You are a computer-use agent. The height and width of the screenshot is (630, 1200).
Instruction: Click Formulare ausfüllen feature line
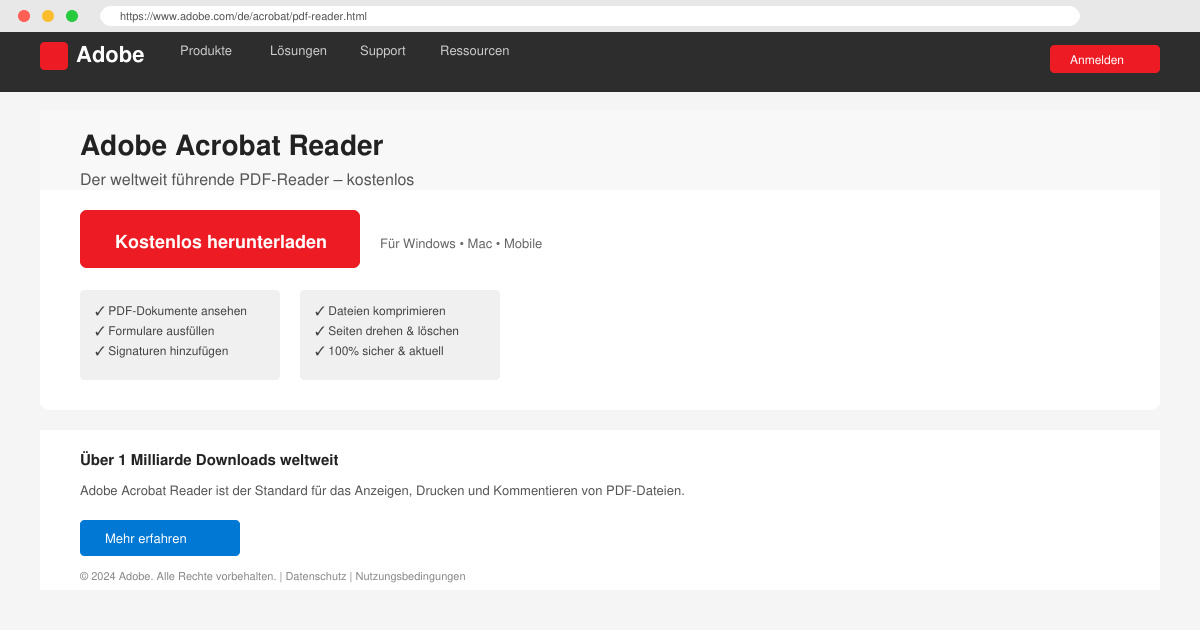click(154, 331)
